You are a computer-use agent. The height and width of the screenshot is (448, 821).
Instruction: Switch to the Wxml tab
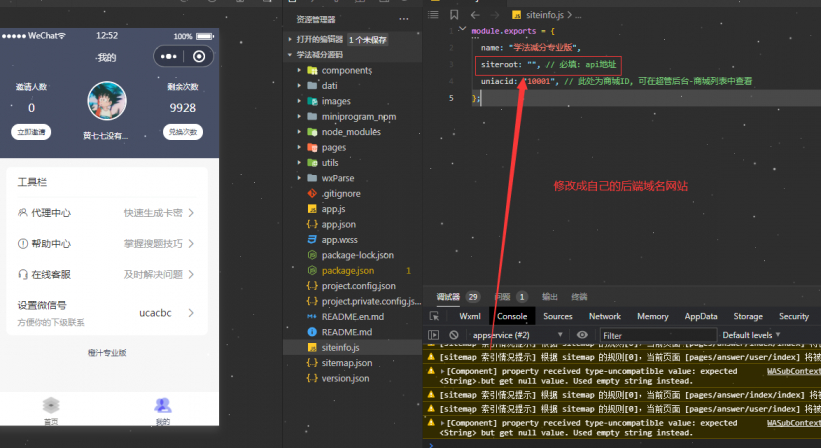coord(469,316)
